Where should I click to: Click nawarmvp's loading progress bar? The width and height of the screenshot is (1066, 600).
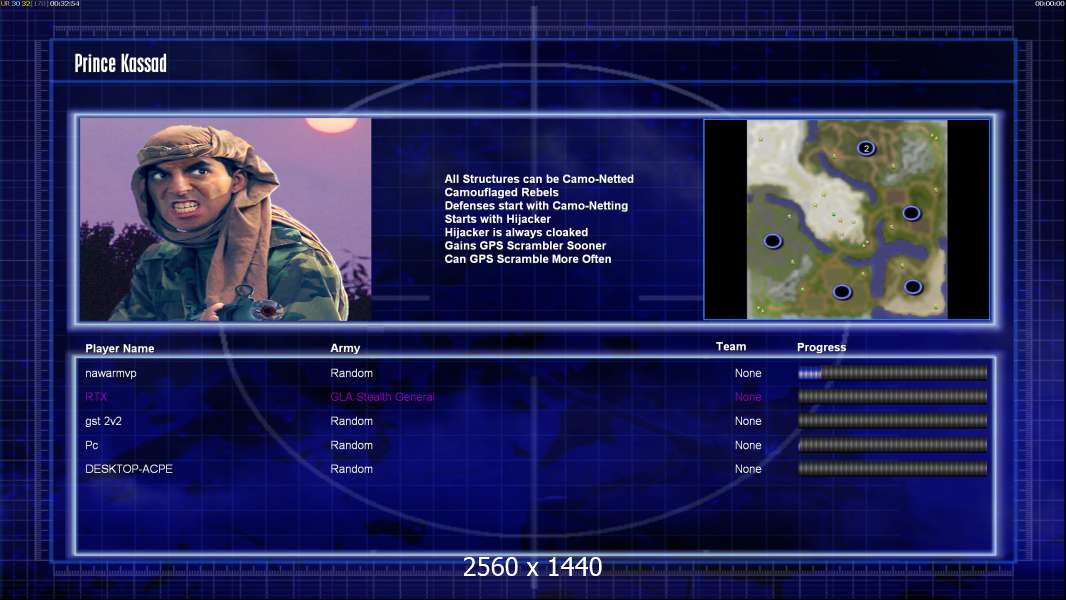pyautogui.click(x=893, y=372)
